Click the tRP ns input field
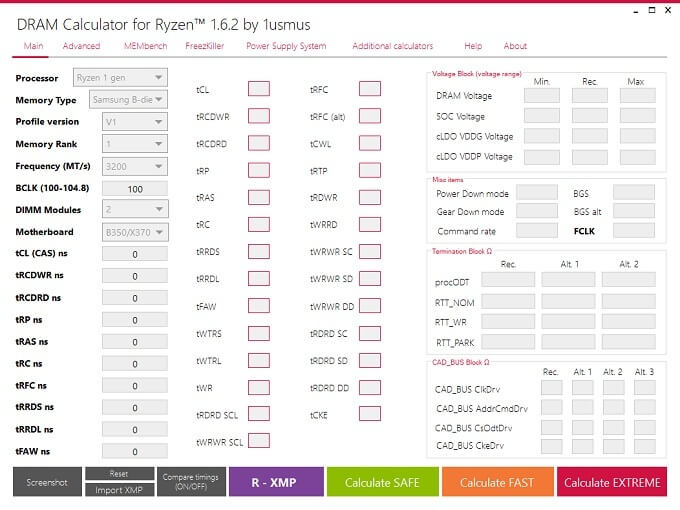This screenshot has height=510, width=680. (135, 320)
